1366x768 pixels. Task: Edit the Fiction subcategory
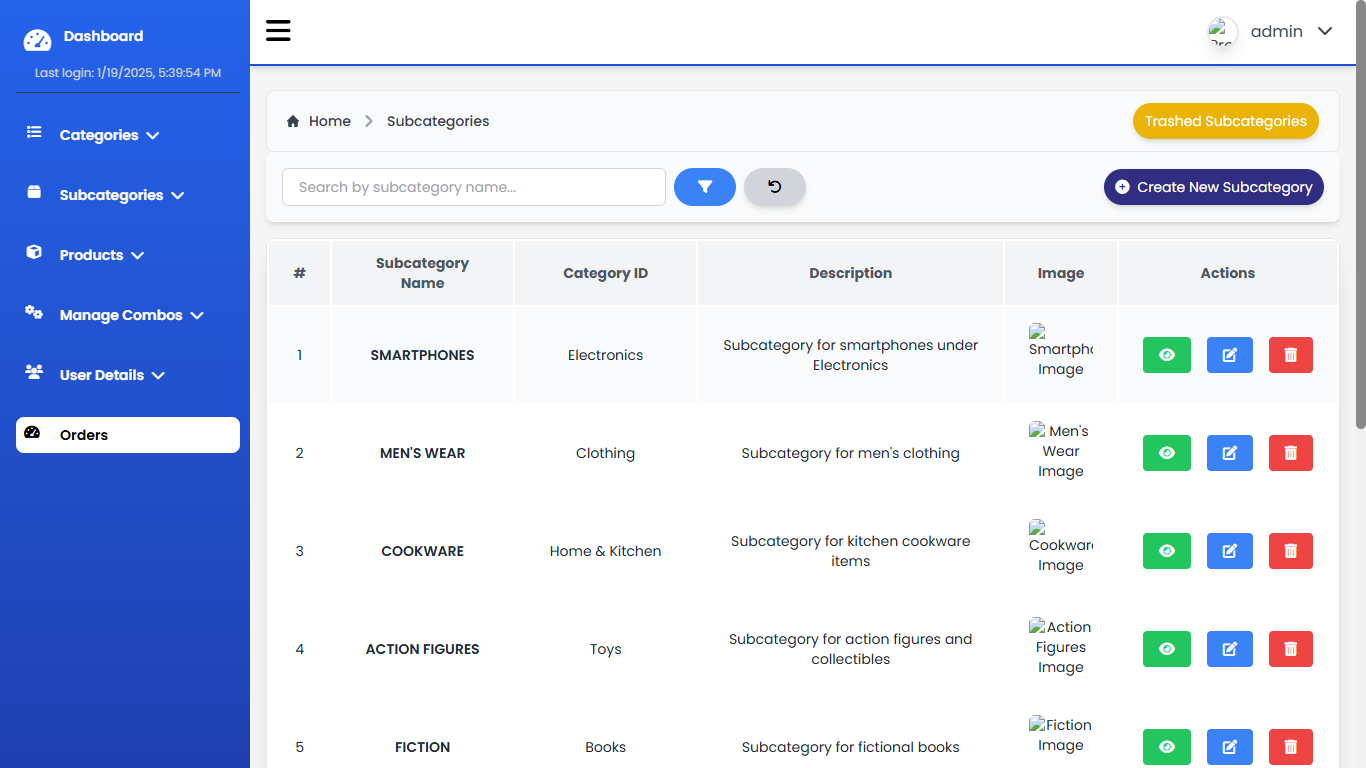(1230, 747)
